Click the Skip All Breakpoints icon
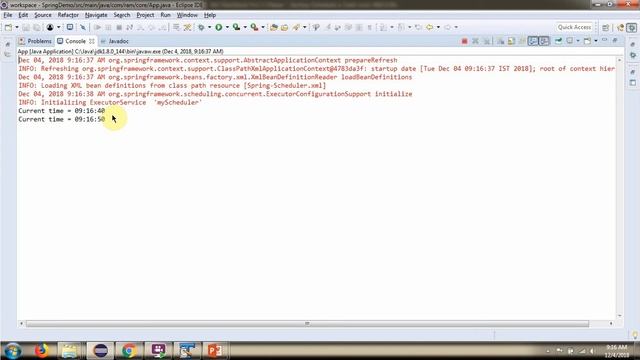Viewport: 640px width, 360px height. (x=83, y=27)
